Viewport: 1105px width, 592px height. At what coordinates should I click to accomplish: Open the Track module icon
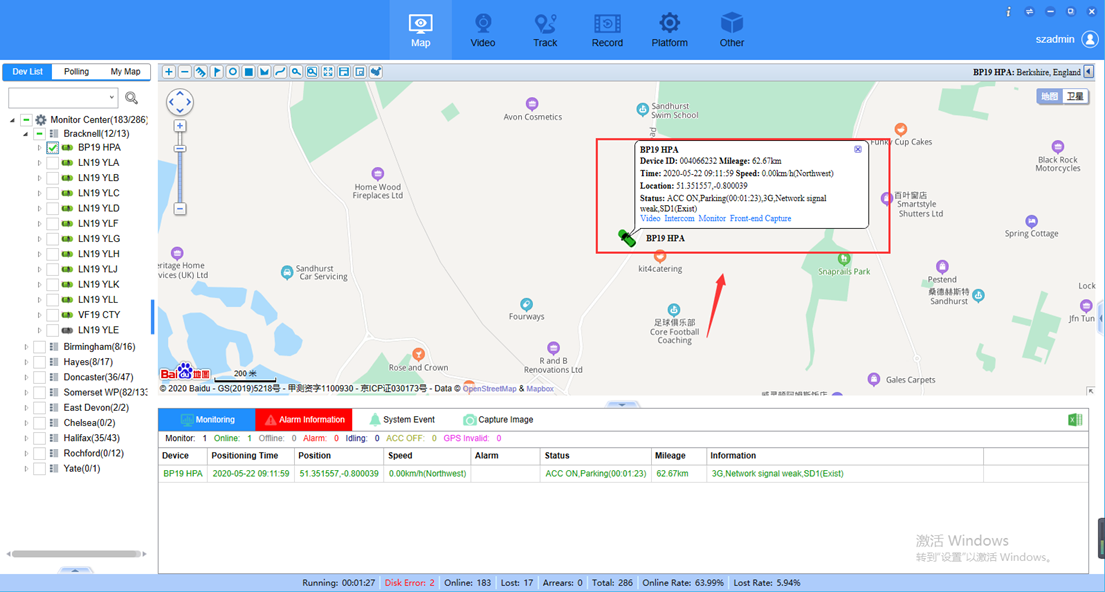(545, 30)
